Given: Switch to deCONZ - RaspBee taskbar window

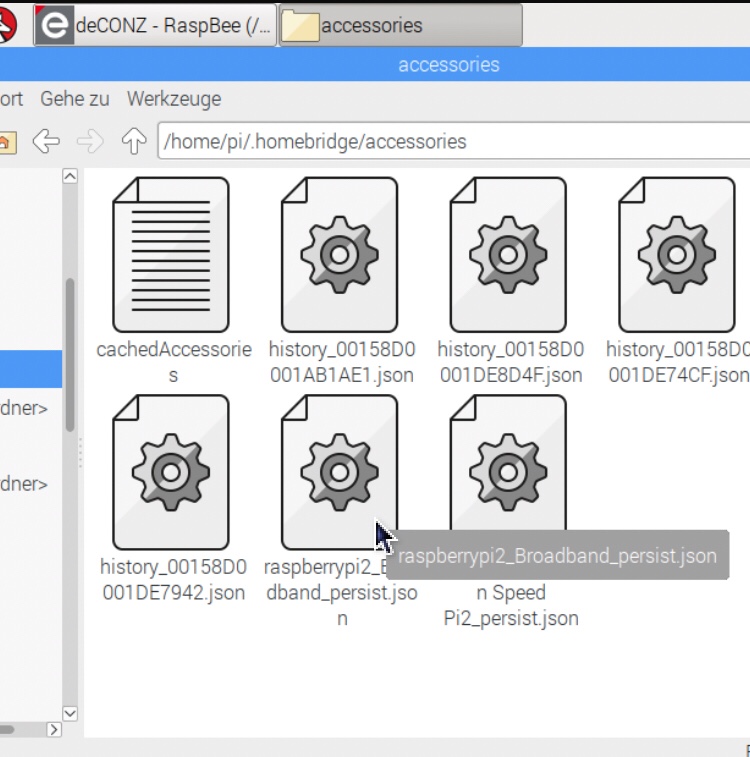Looking at the screenshot, I should point(155,26).
